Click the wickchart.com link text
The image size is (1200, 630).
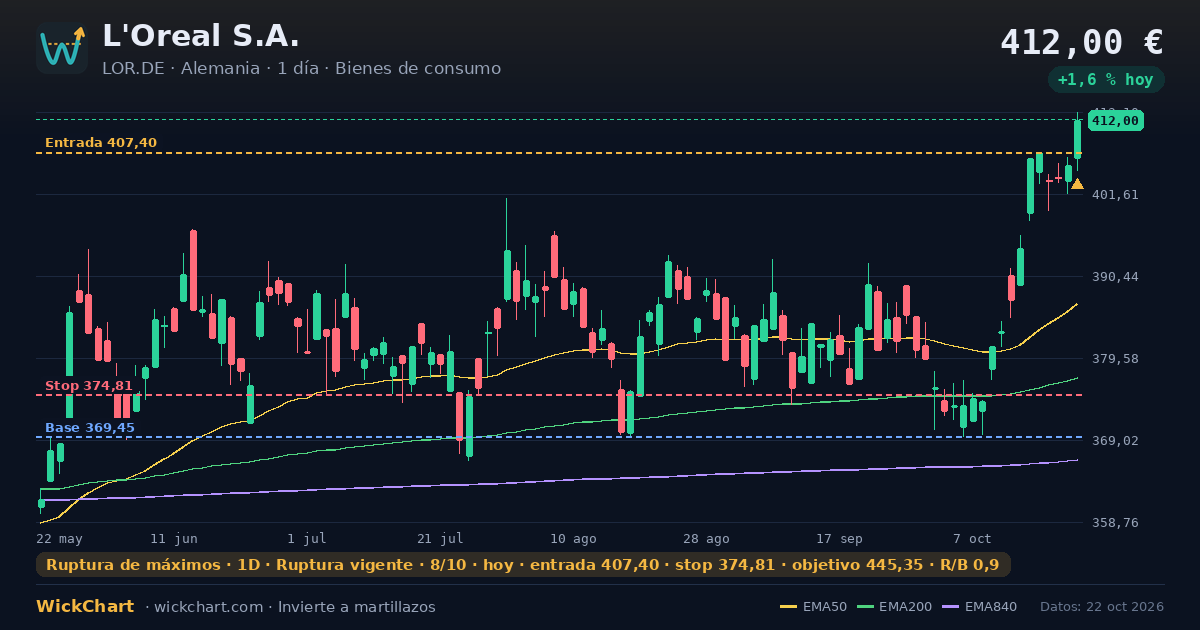[206, 607]
